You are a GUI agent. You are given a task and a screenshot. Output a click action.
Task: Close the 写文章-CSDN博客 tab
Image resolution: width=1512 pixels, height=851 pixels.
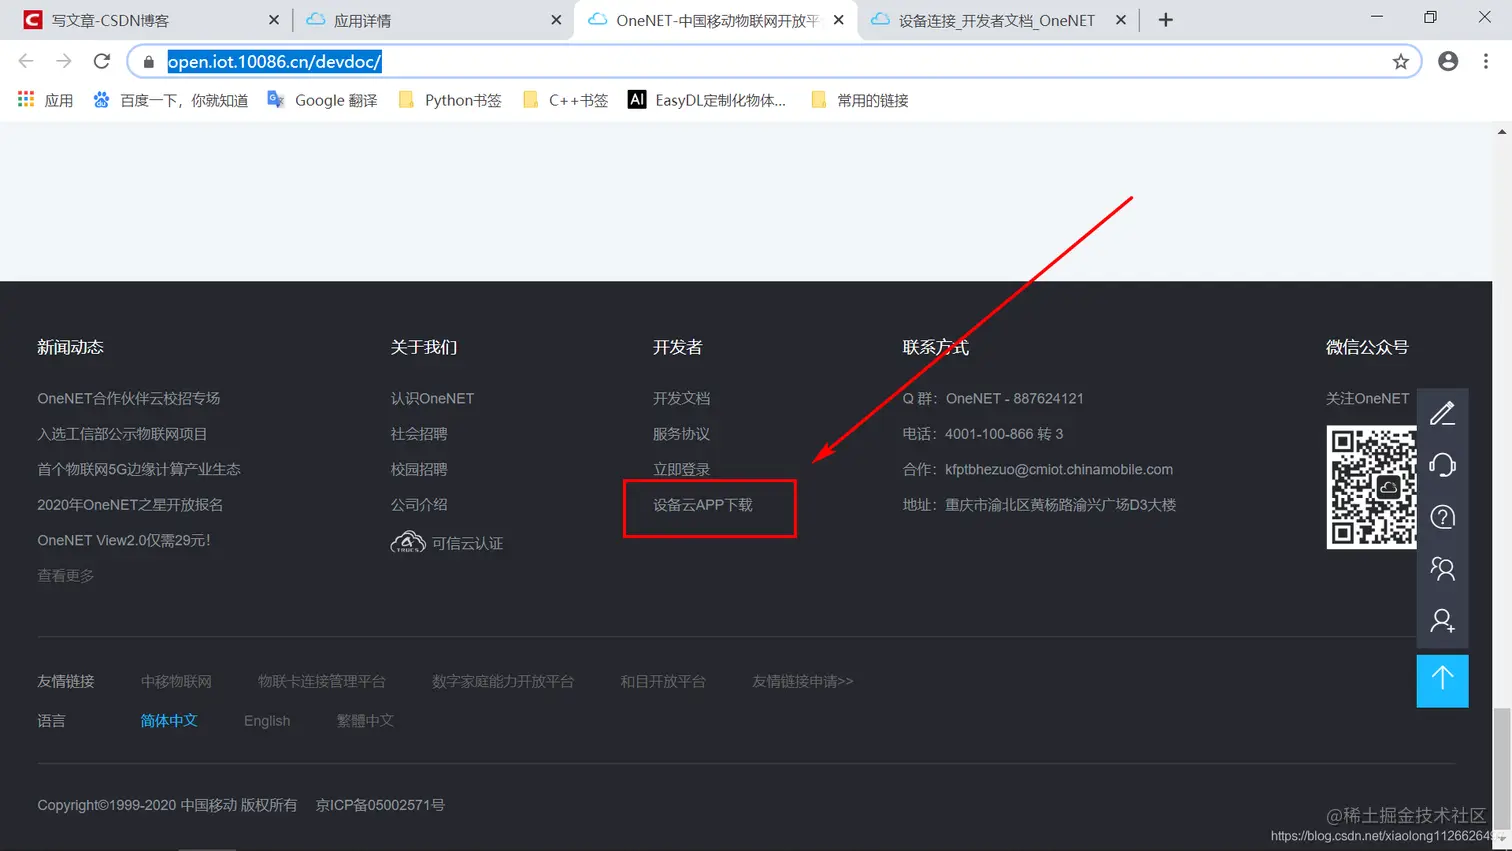click(x=274, y=20)
